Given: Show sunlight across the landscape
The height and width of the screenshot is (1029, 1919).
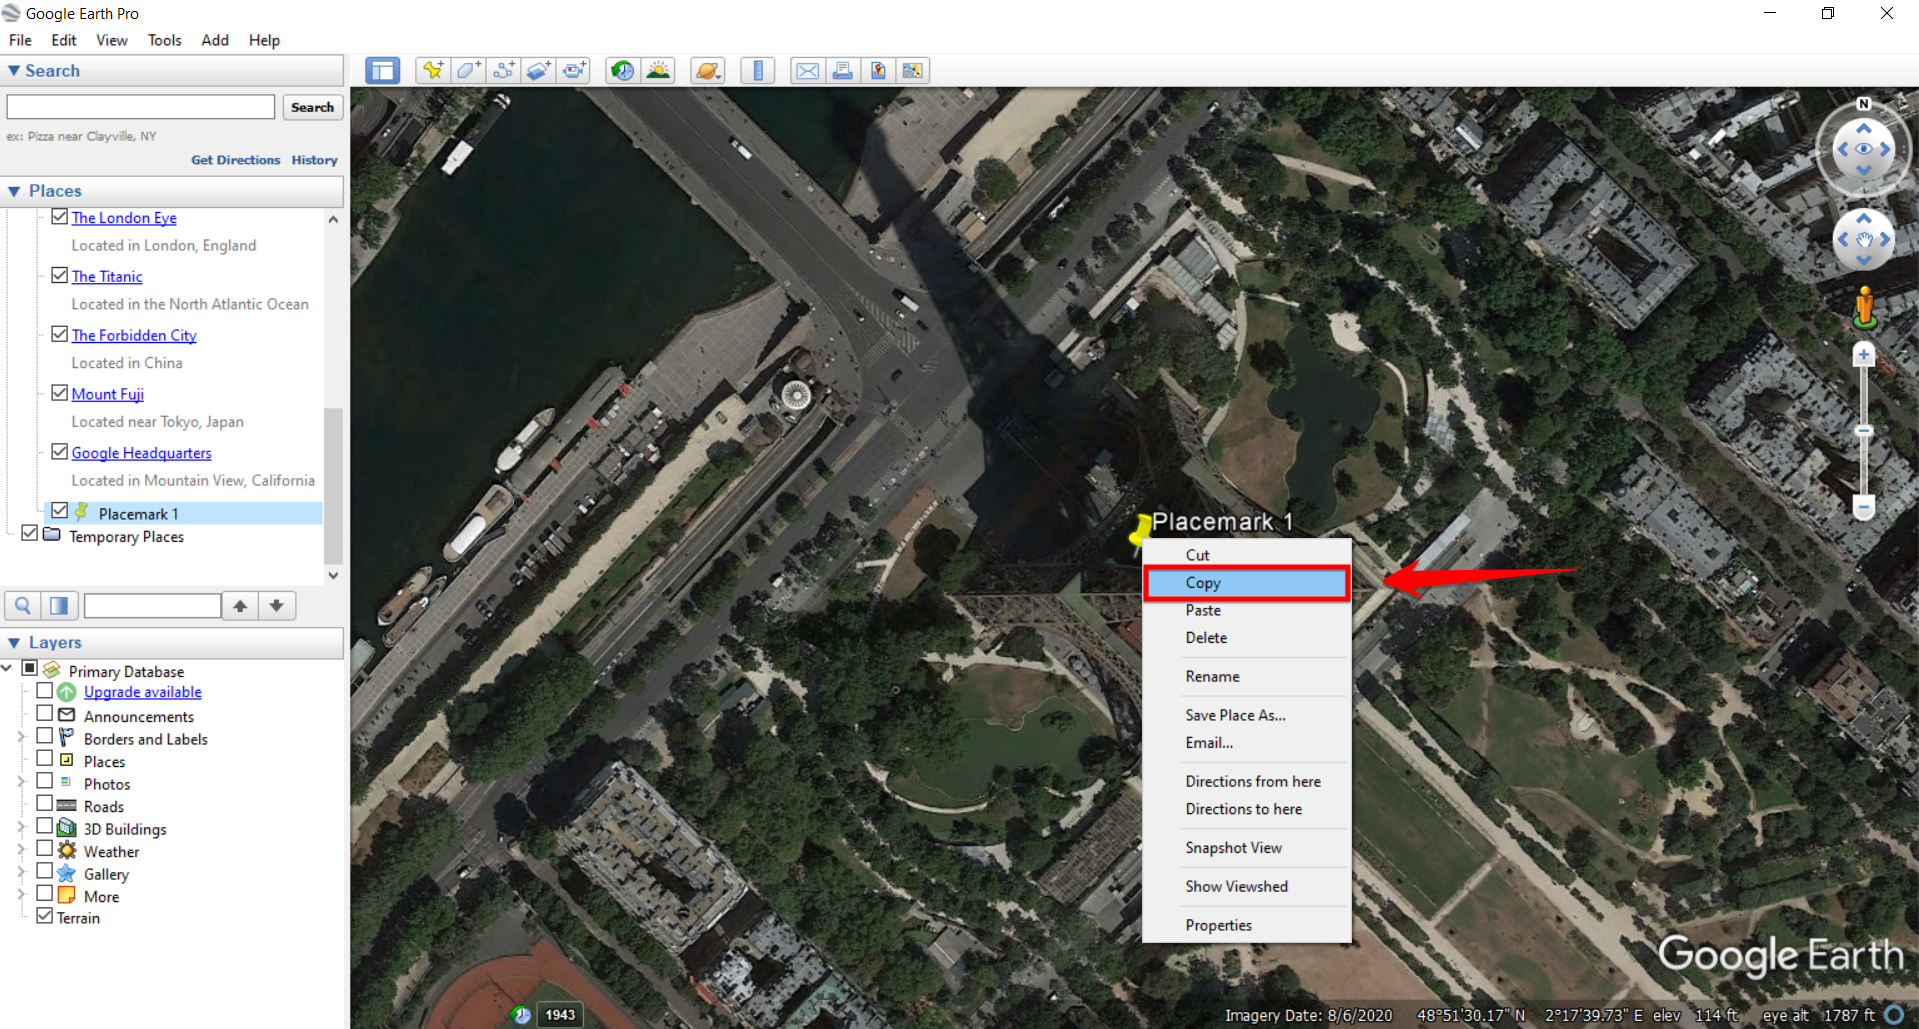Looking at the screenshot, I should (657, 70).
